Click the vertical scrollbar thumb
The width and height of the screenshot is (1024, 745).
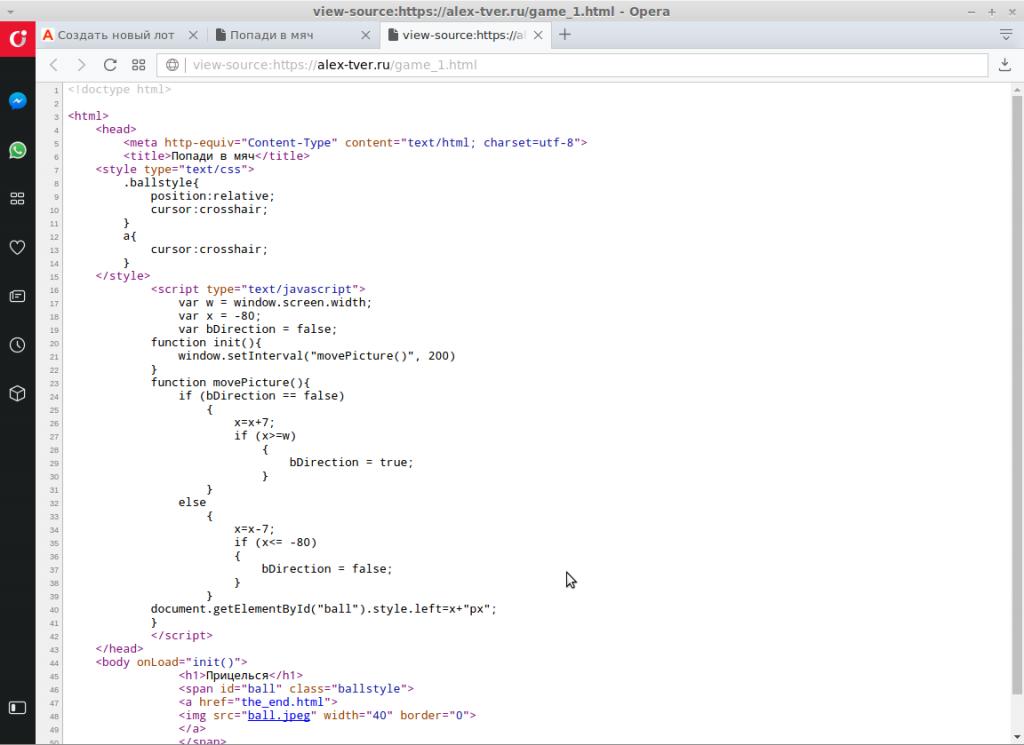pos(1017,395)
